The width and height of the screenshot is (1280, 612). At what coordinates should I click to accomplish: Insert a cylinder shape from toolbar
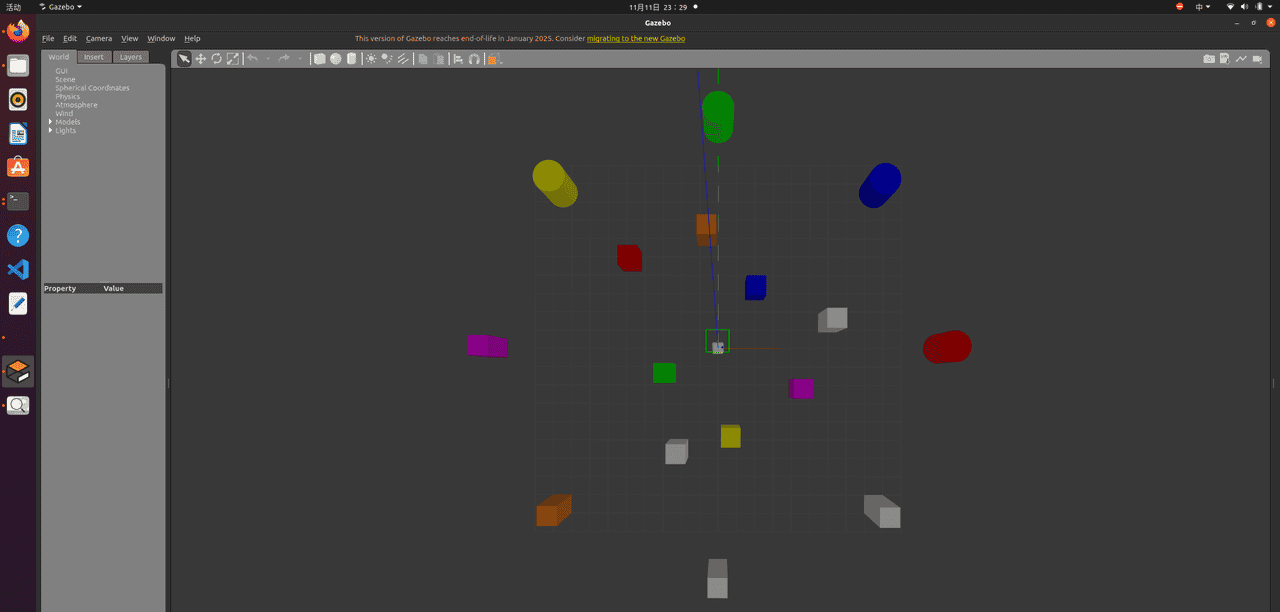tap(351, 59)
